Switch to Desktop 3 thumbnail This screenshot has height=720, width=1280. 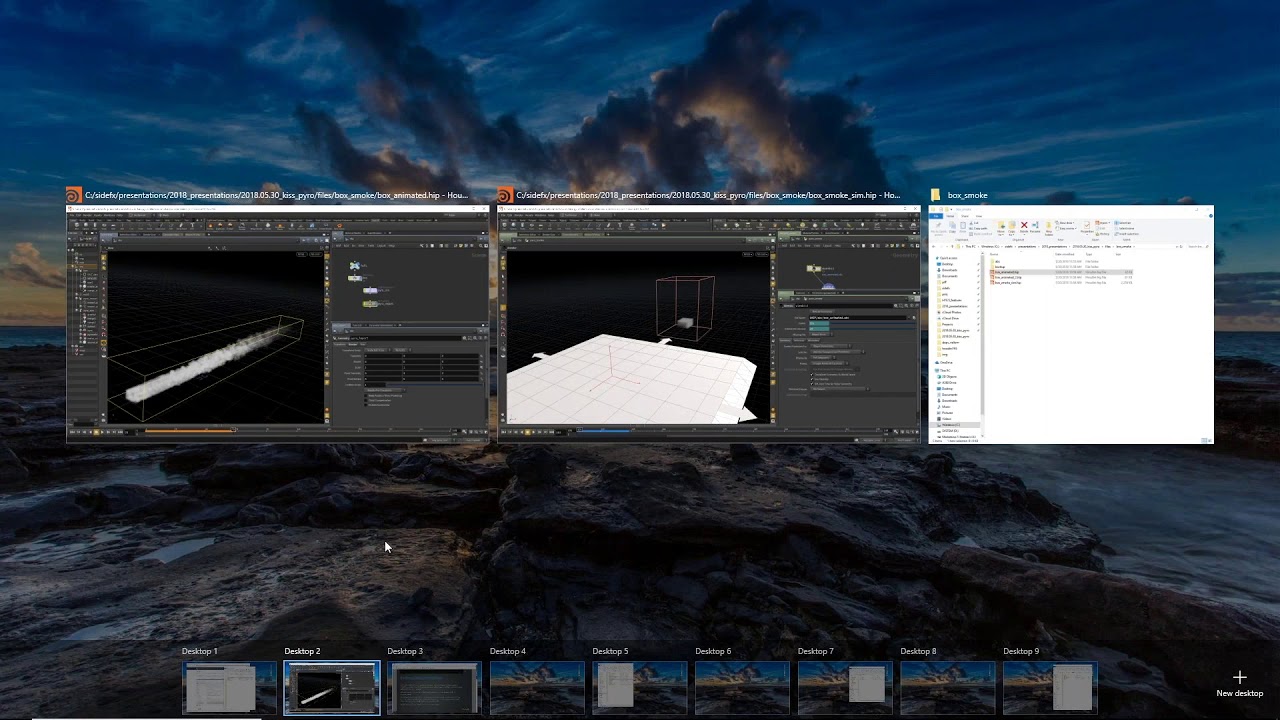(x=434, y=688)
